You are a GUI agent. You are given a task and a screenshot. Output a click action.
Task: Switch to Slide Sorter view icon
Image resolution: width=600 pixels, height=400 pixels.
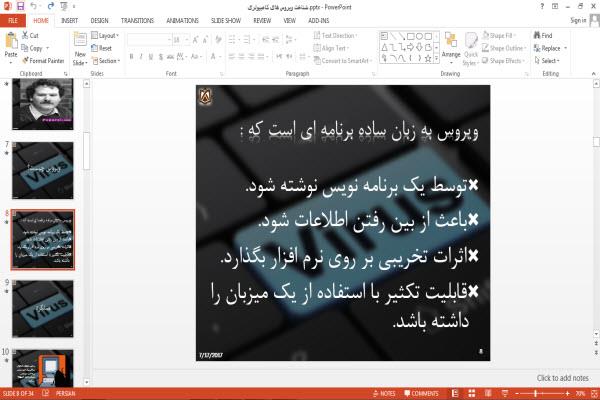click(x=471, y=393)
